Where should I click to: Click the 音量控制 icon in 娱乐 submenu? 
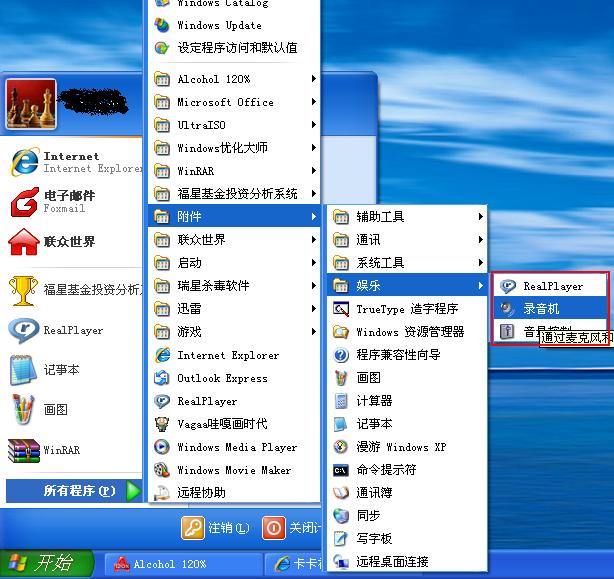[507, 332]
